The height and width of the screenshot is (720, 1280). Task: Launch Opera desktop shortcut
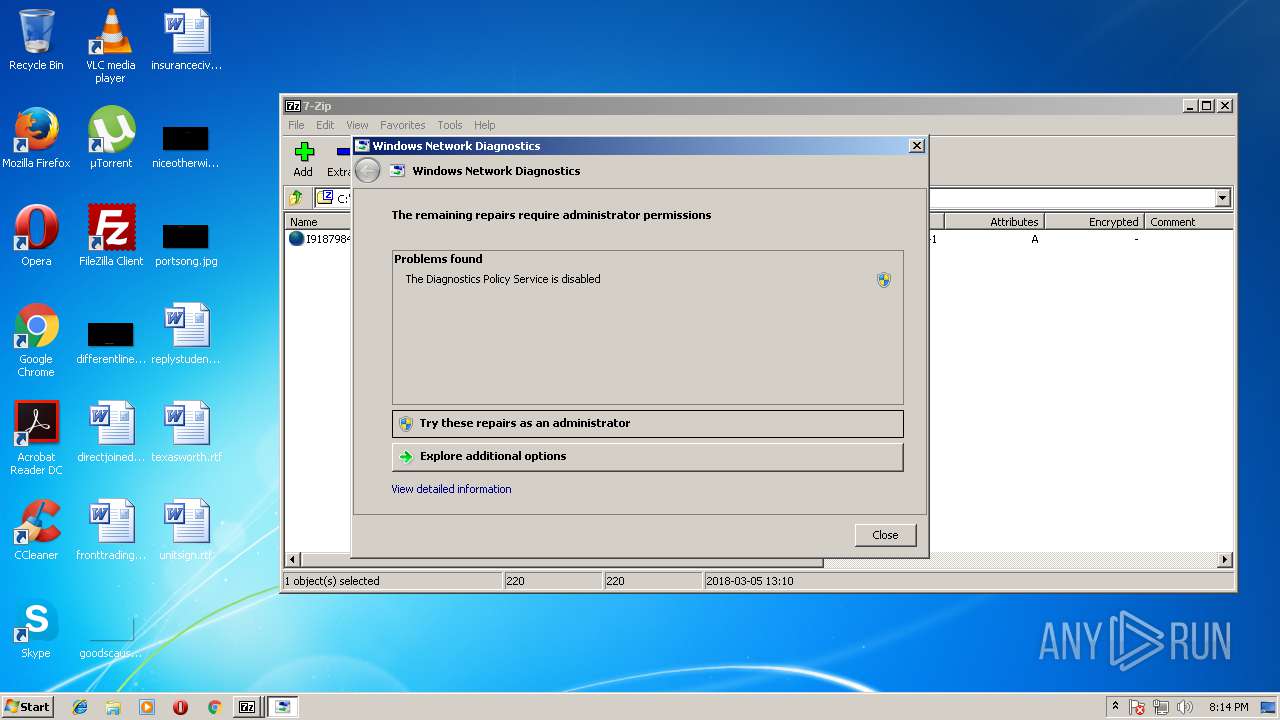pyautogui.click(x=36, y=236)
